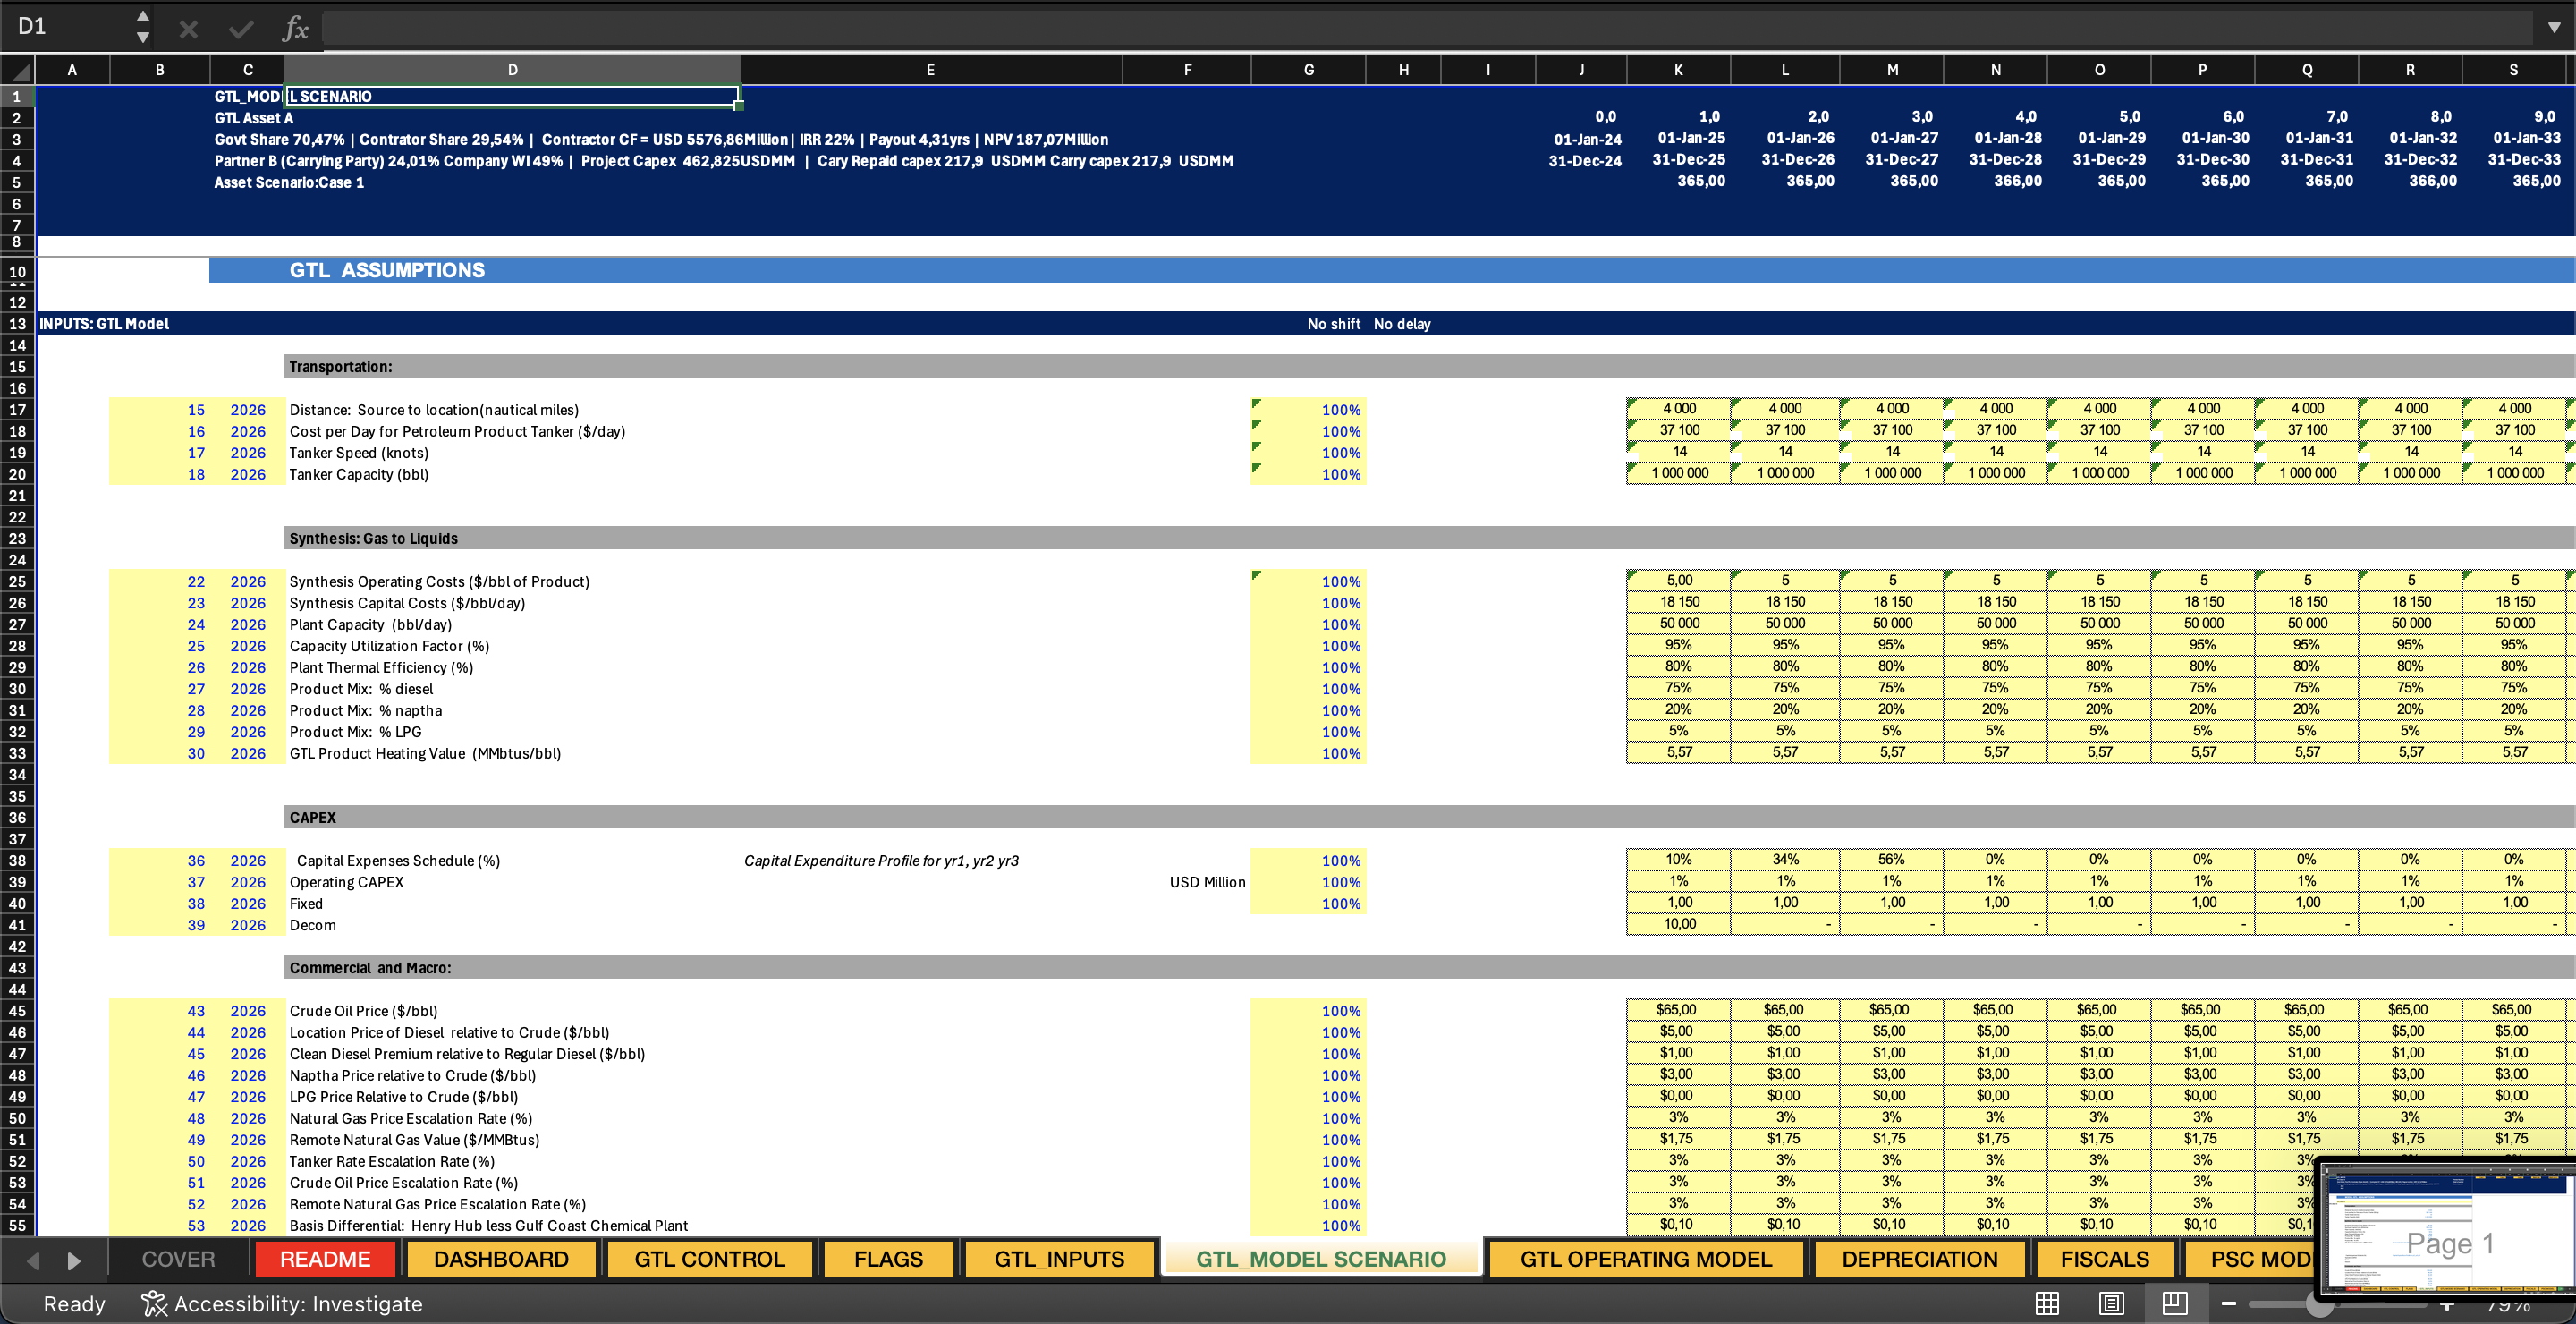Click 'Plant Capacity (bbl/day)' label cell
Image resolution: width=2576 pixels, height=1324 pixels.
370,625
